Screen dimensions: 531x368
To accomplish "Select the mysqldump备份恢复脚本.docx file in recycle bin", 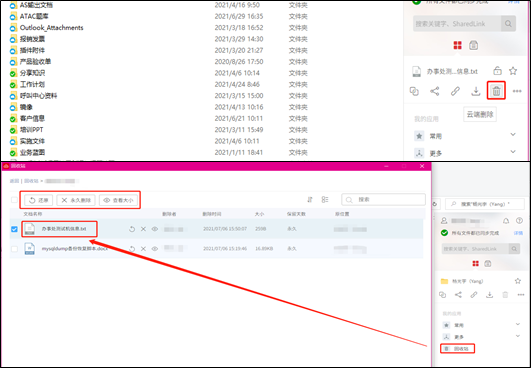I will tap(75, 249).
